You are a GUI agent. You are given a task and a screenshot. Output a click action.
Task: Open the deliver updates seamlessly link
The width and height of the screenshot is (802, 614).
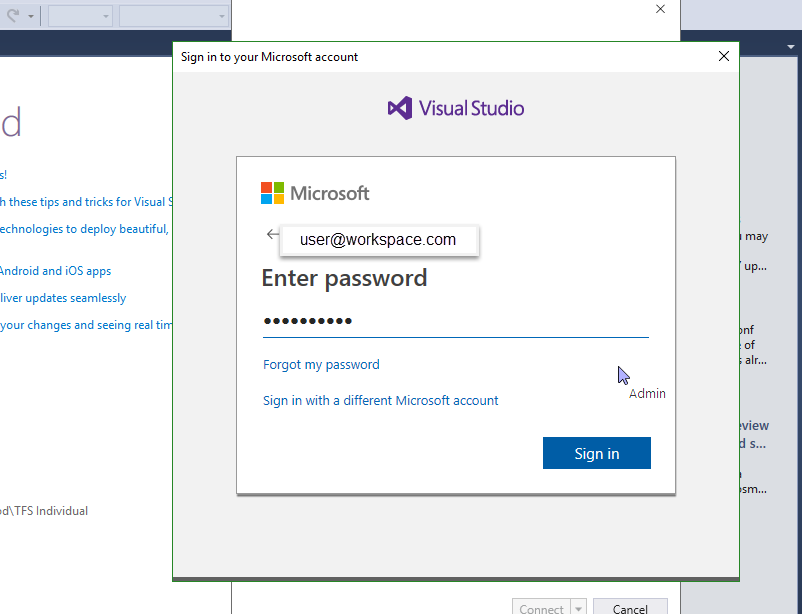coord(63,298)
